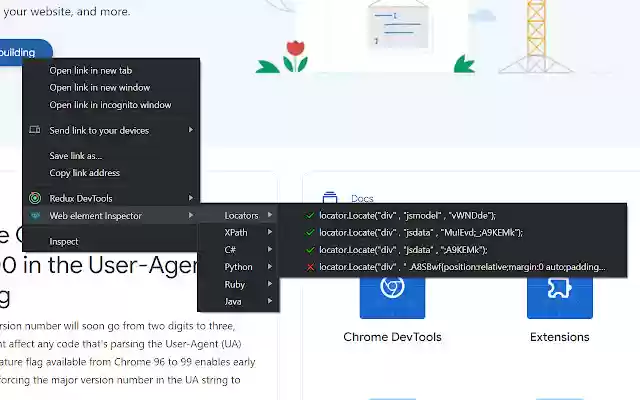Expand the Python arrow

[x=270, y=267]
